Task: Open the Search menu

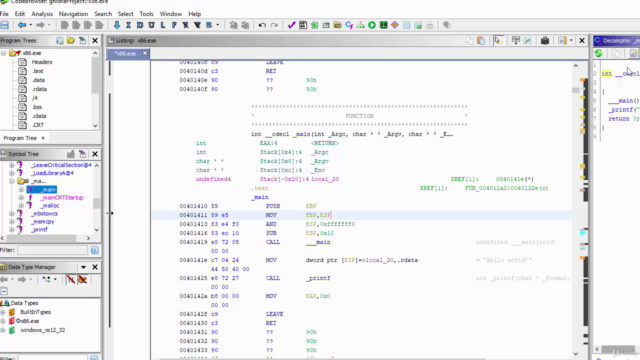Action: (103, 14)
